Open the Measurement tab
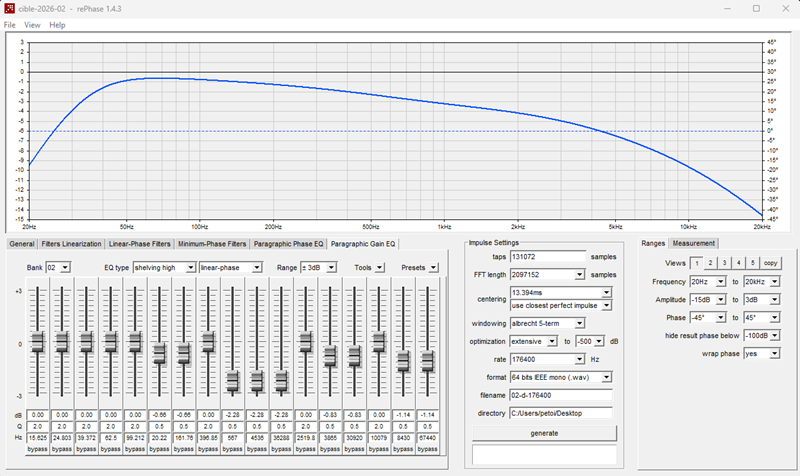 [x=694, y=243]
